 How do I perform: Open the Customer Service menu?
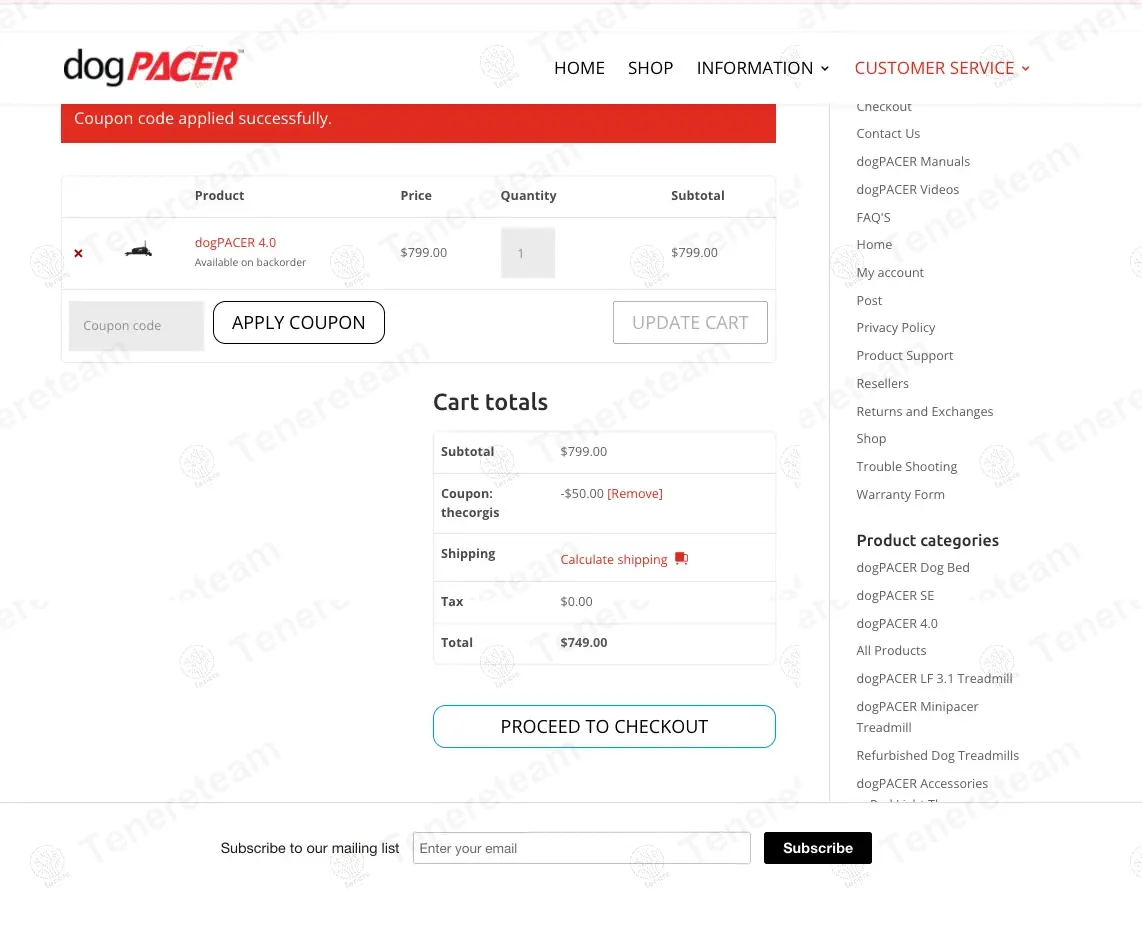934,68
